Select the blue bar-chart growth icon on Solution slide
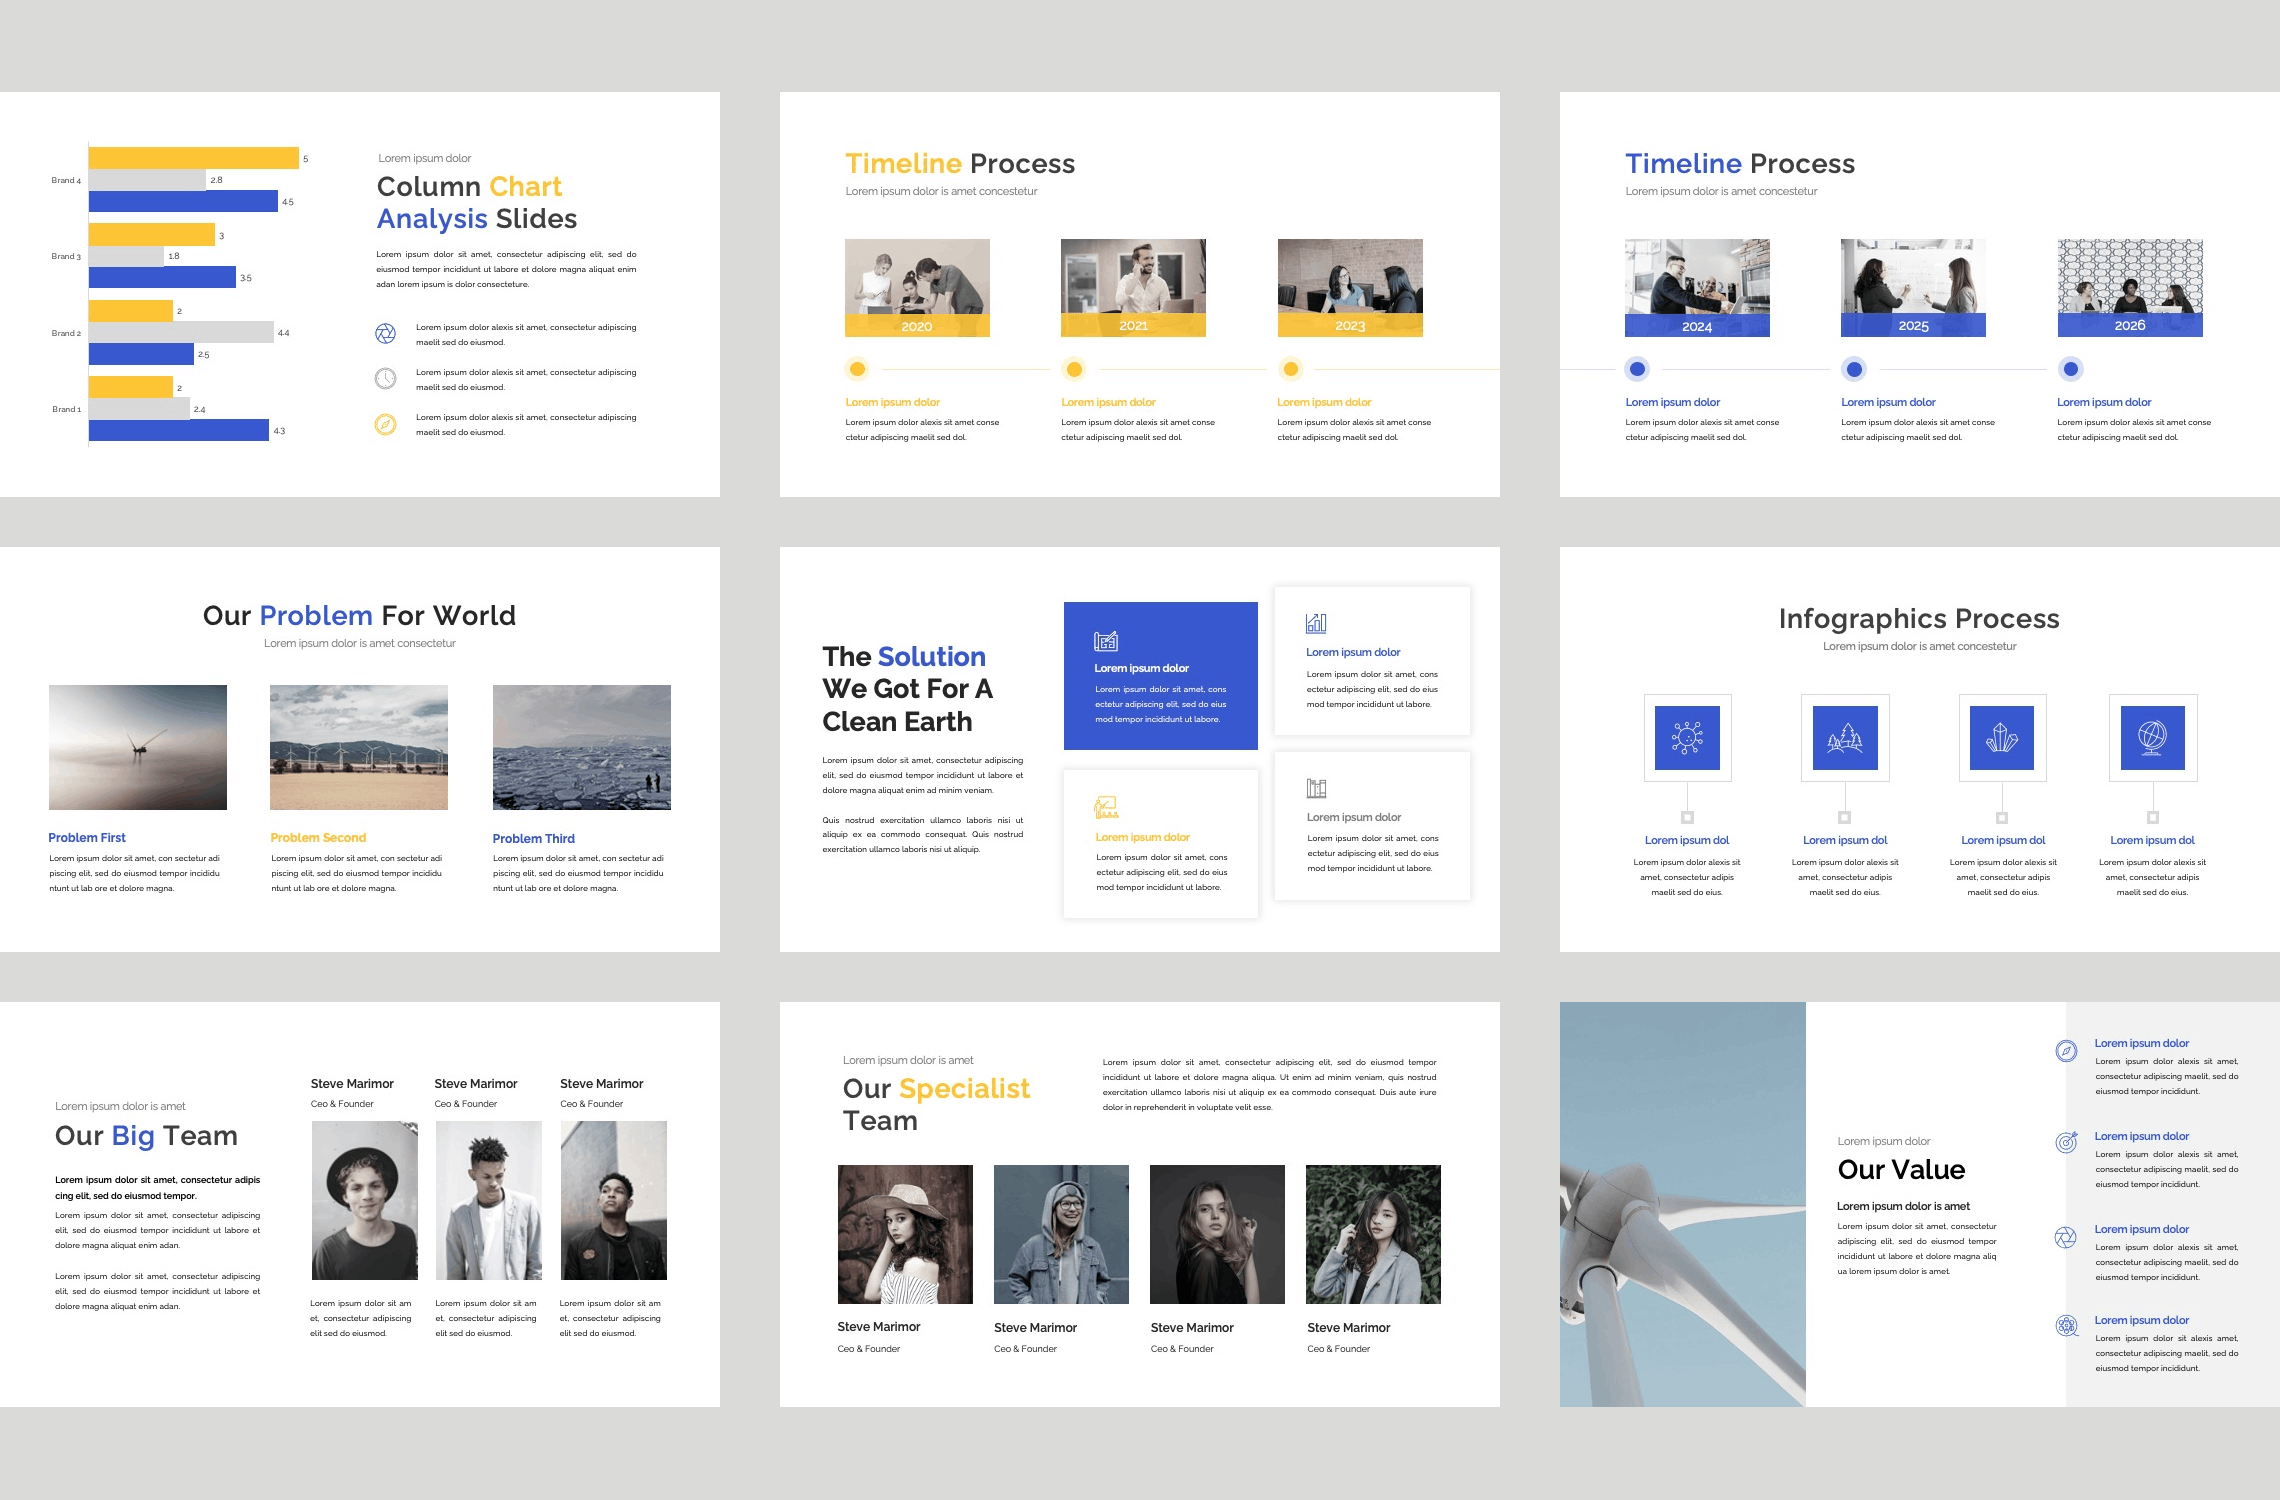This screenshot has width=2280, height=1500. coord(1316,623)
